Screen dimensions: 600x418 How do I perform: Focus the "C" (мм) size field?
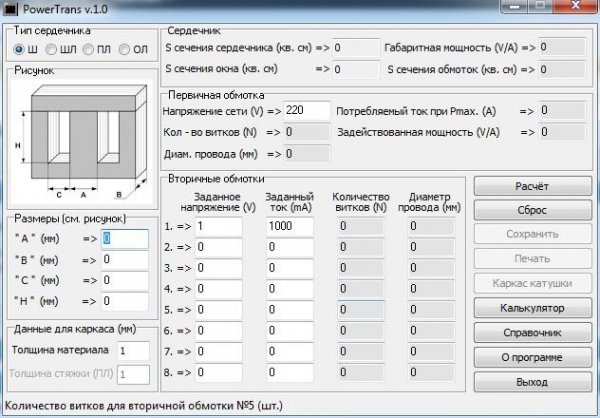tap(125, 281)
